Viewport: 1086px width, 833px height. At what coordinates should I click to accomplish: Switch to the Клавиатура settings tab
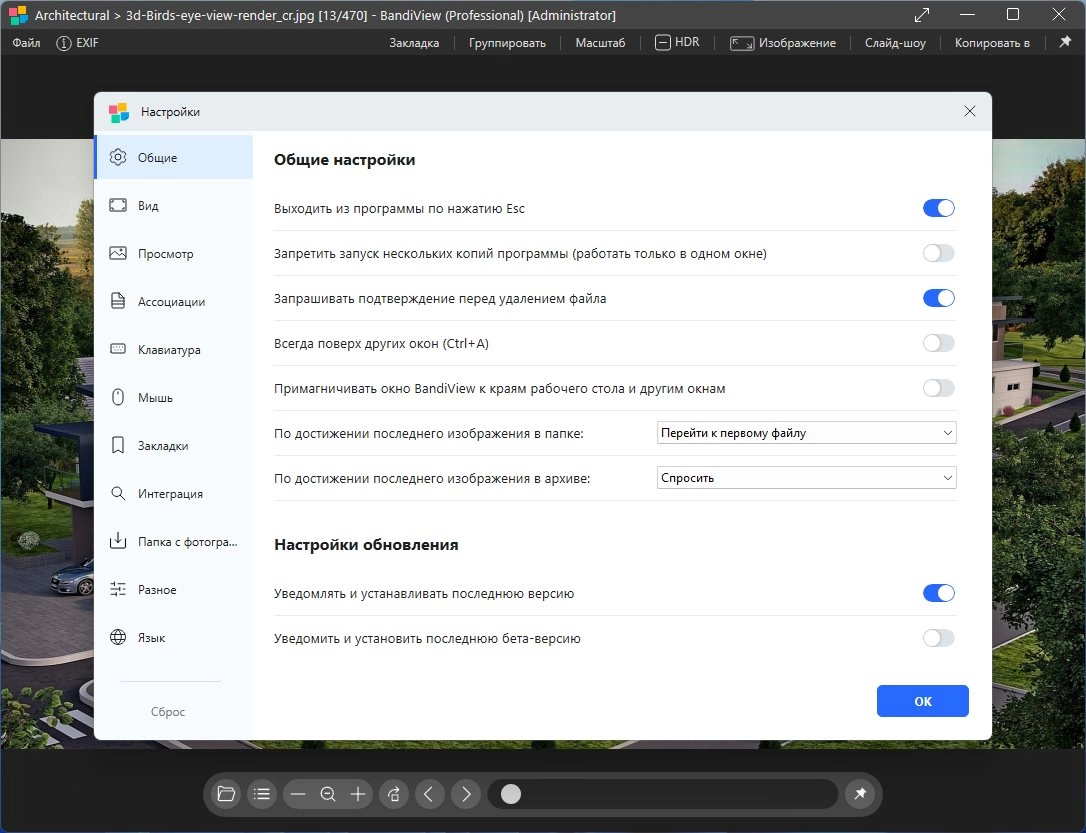169,350
